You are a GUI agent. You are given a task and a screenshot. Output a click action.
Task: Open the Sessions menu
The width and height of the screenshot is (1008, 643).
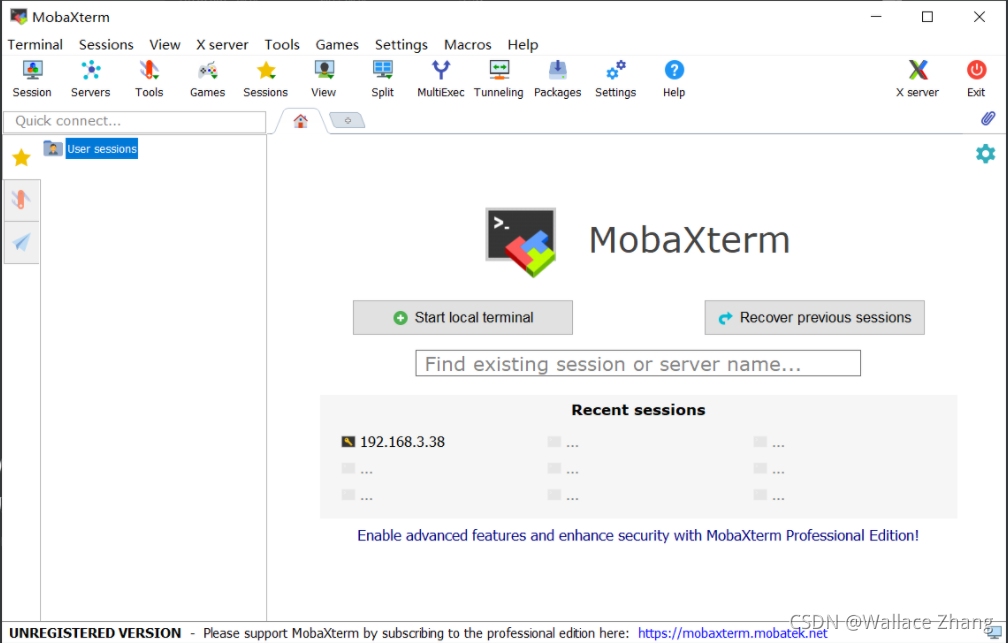point(106,44)
